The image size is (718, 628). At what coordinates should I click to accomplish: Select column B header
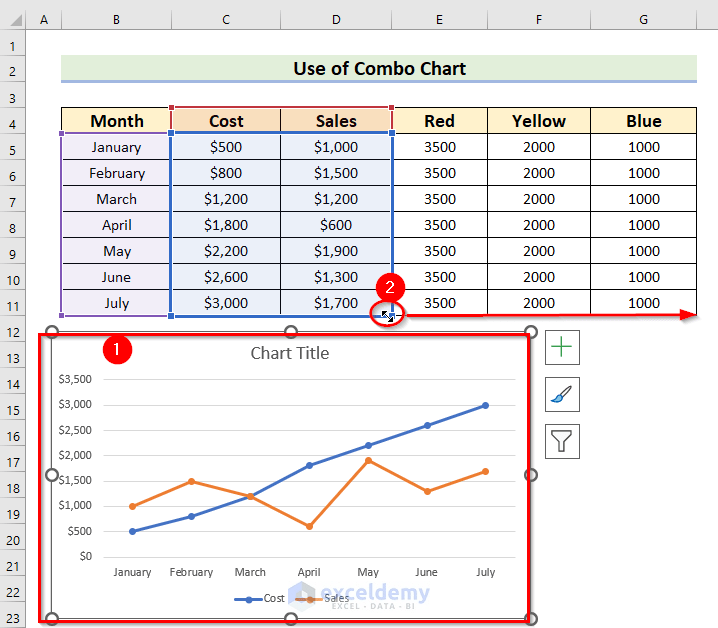pos(116,20)
